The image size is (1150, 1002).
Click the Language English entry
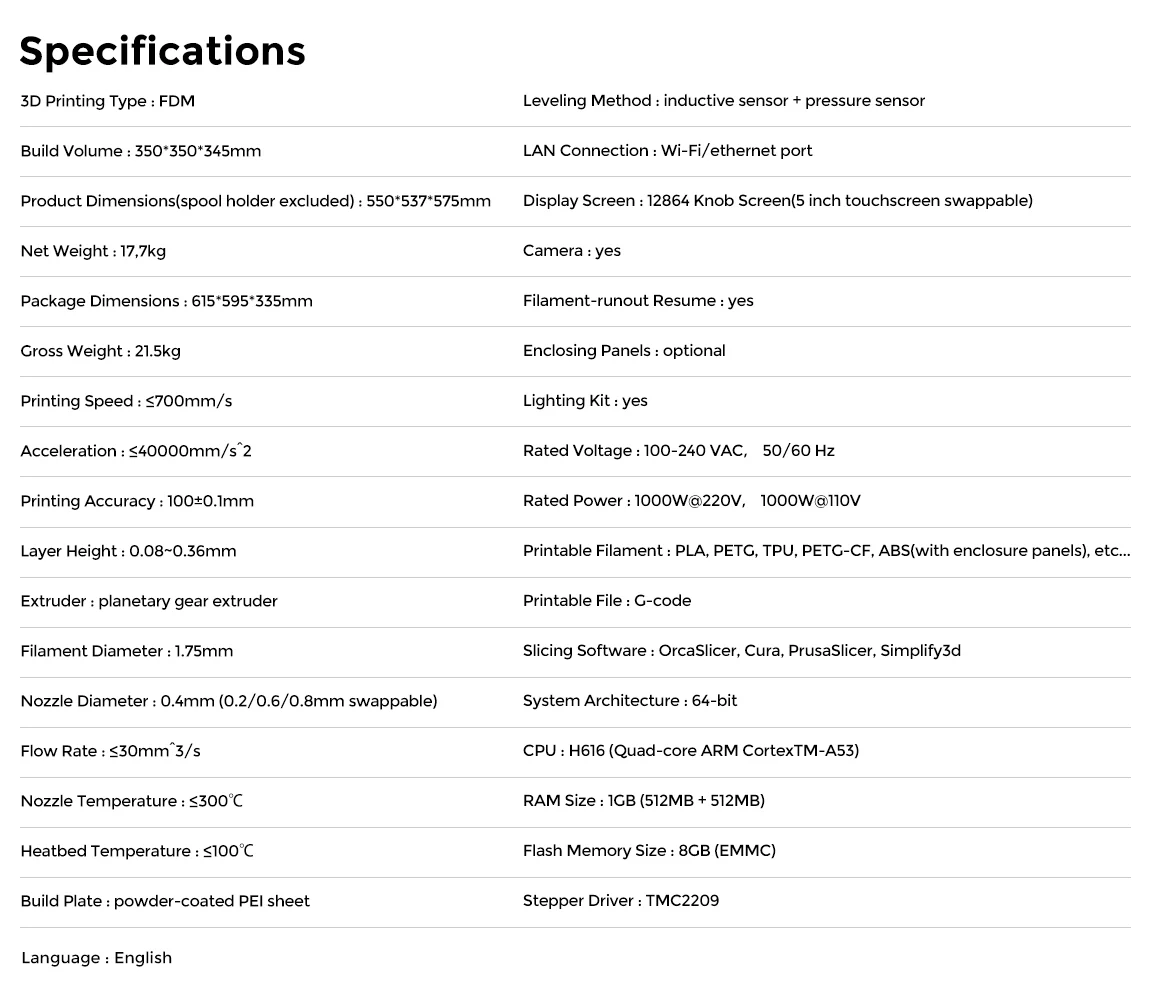pos(96,958)
